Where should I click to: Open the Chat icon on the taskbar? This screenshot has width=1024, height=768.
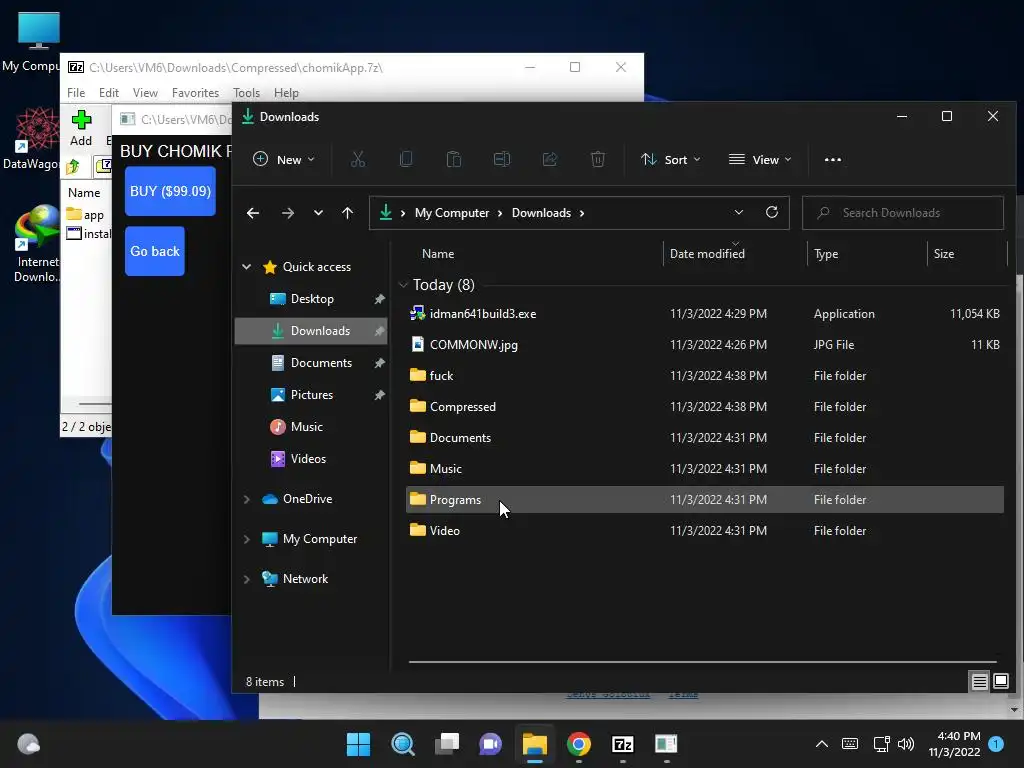490,744
